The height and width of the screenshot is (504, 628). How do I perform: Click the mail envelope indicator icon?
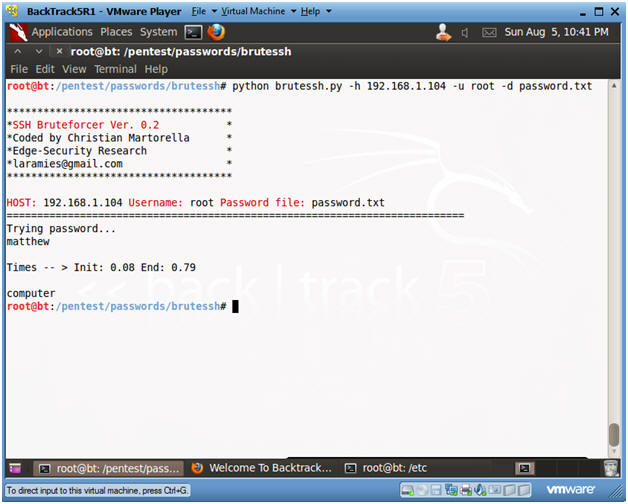[x=489, y=32]
